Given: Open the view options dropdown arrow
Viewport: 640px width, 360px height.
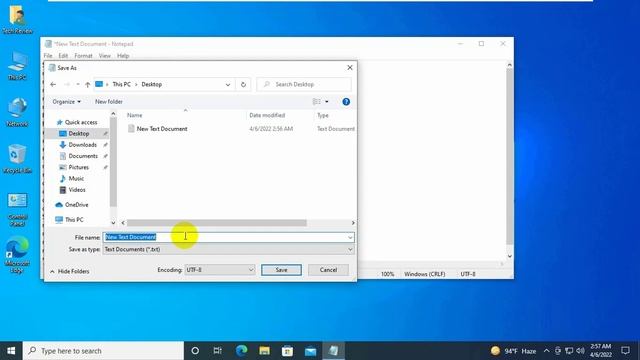Looking at the screenshot, I should tap(327, 102).
